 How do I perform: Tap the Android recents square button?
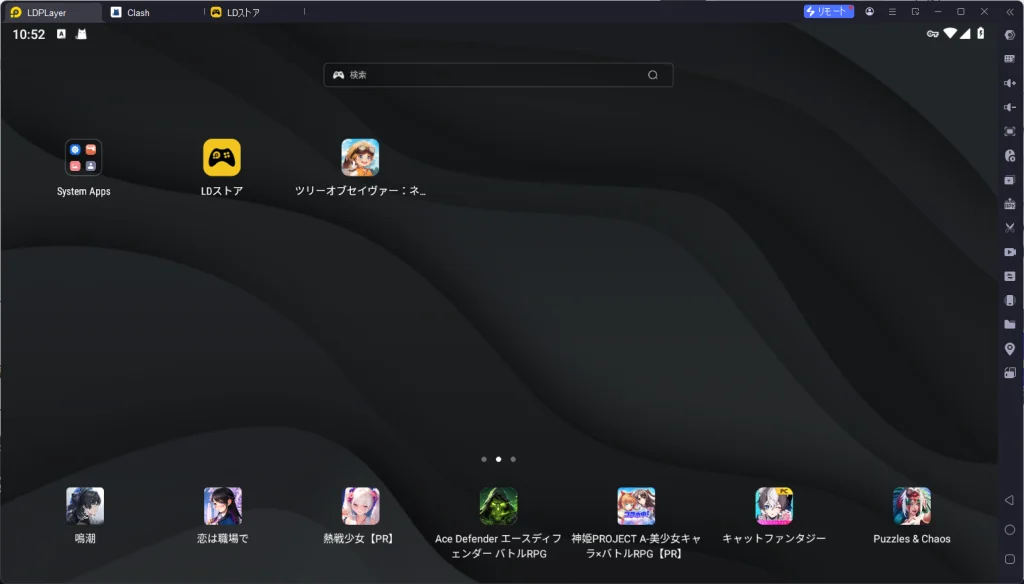coord(1010,559)
